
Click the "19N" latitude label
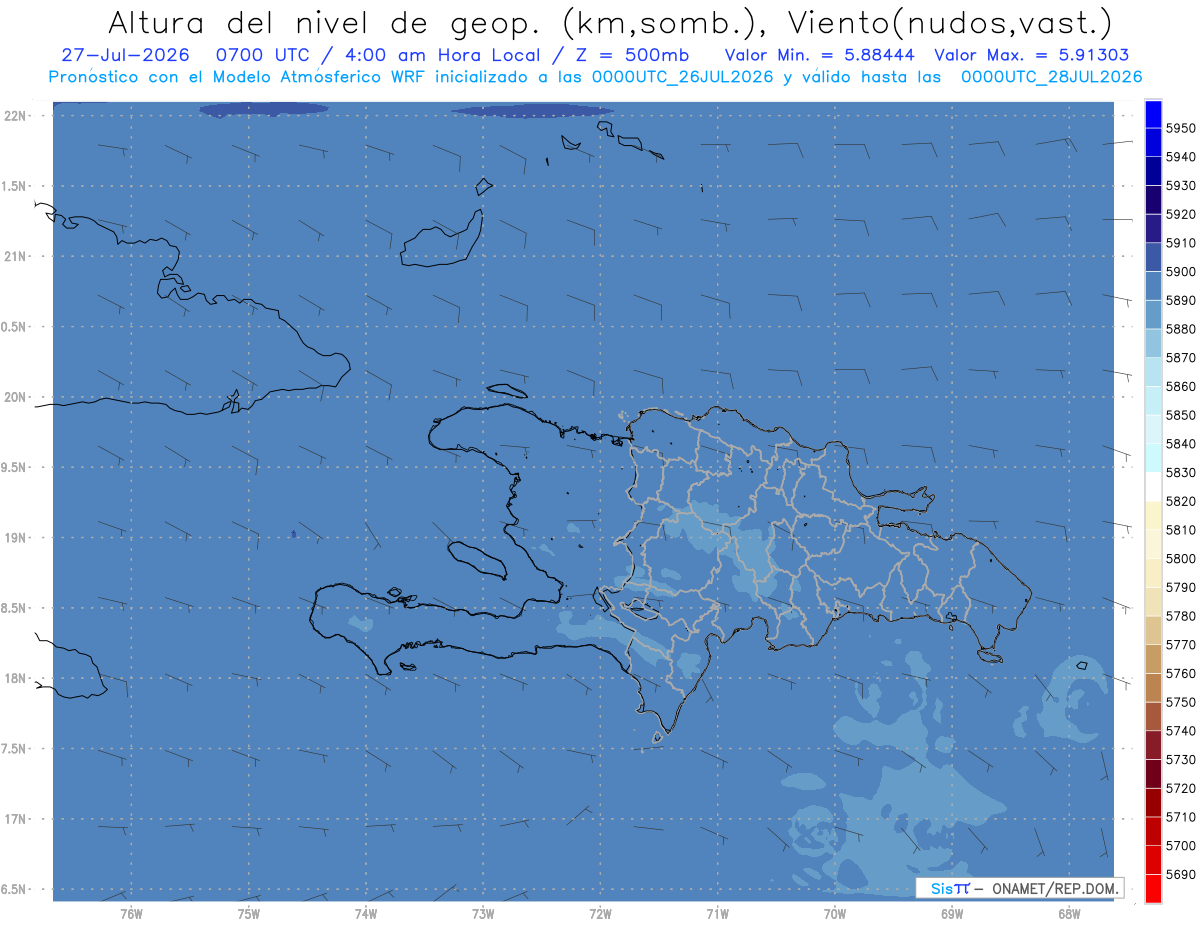coord(16,538)
